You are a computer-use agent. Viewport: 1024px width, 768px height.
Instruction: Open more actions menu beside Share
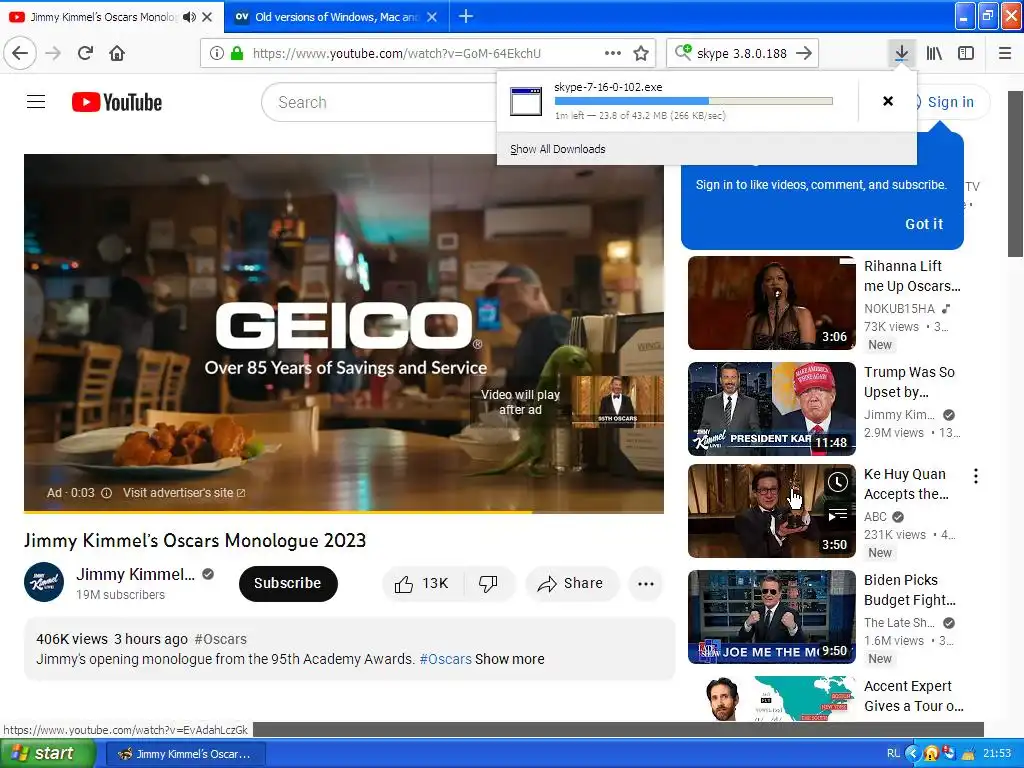[x=646, y=583]
